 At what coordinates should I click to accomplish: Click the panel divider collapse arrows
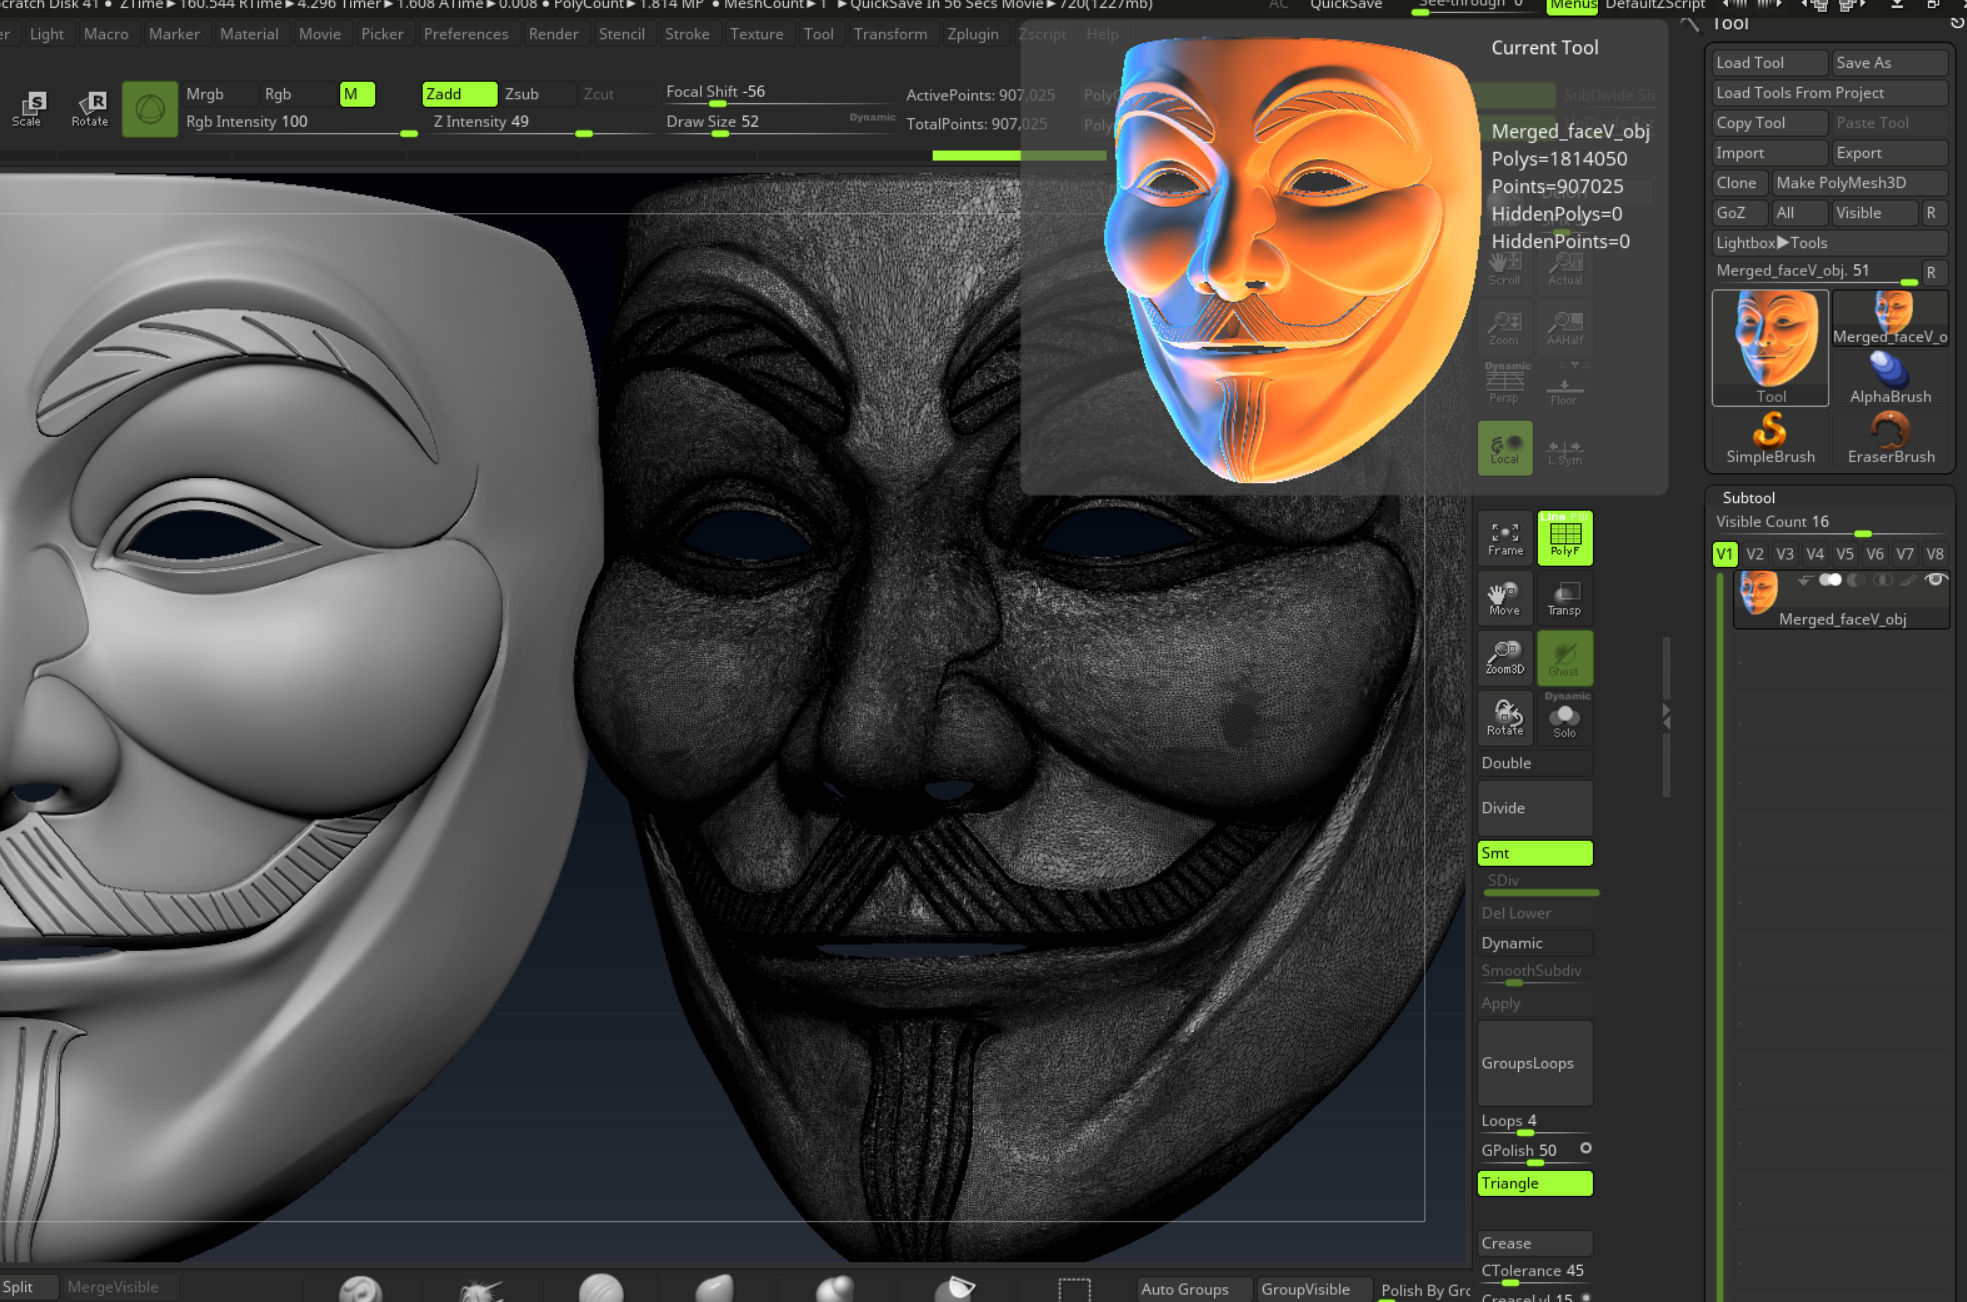[x=1666, y=715]
